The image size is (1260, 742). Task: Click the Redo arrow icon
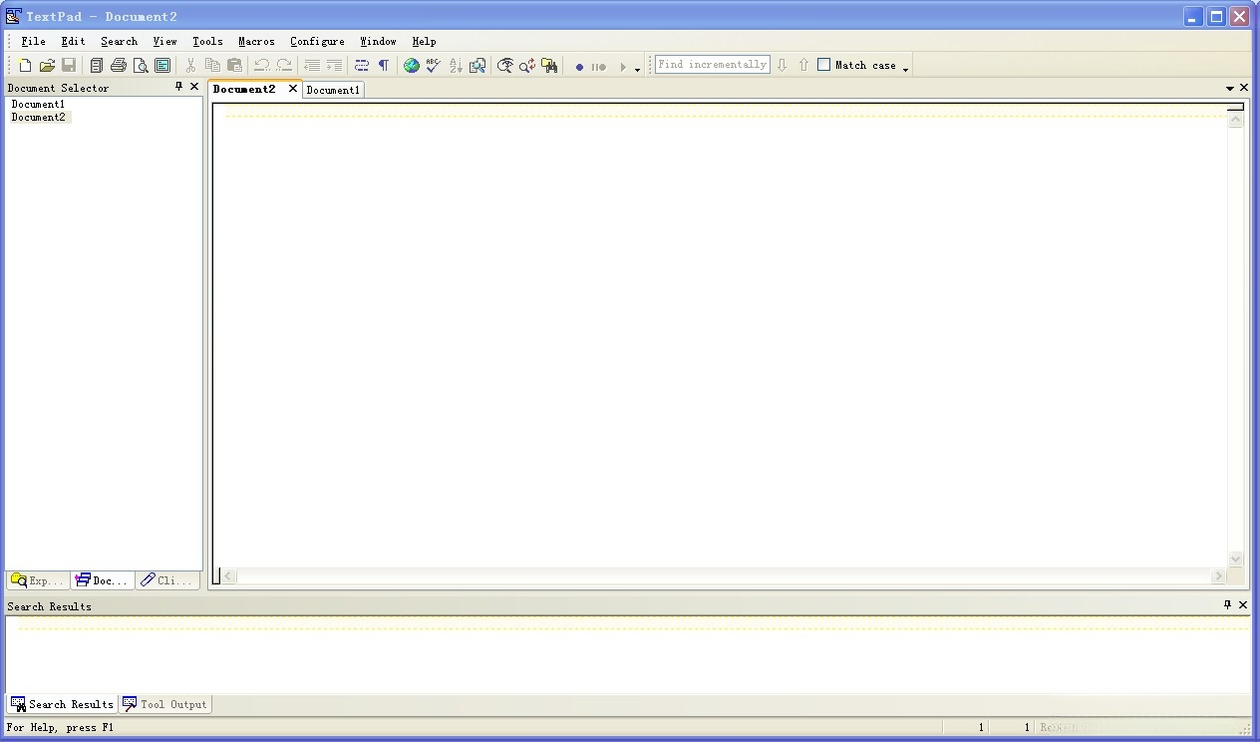click(284, 65)
